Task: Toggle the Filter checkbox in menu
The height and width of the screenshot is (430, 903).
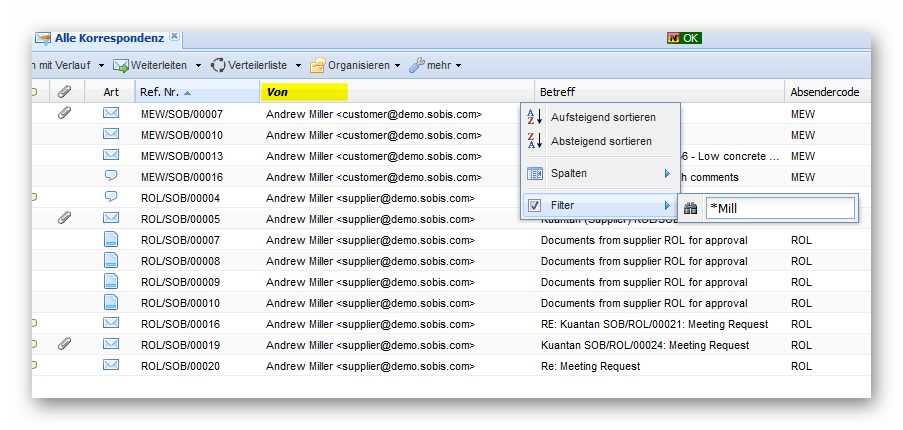Action: coord(535,205)
